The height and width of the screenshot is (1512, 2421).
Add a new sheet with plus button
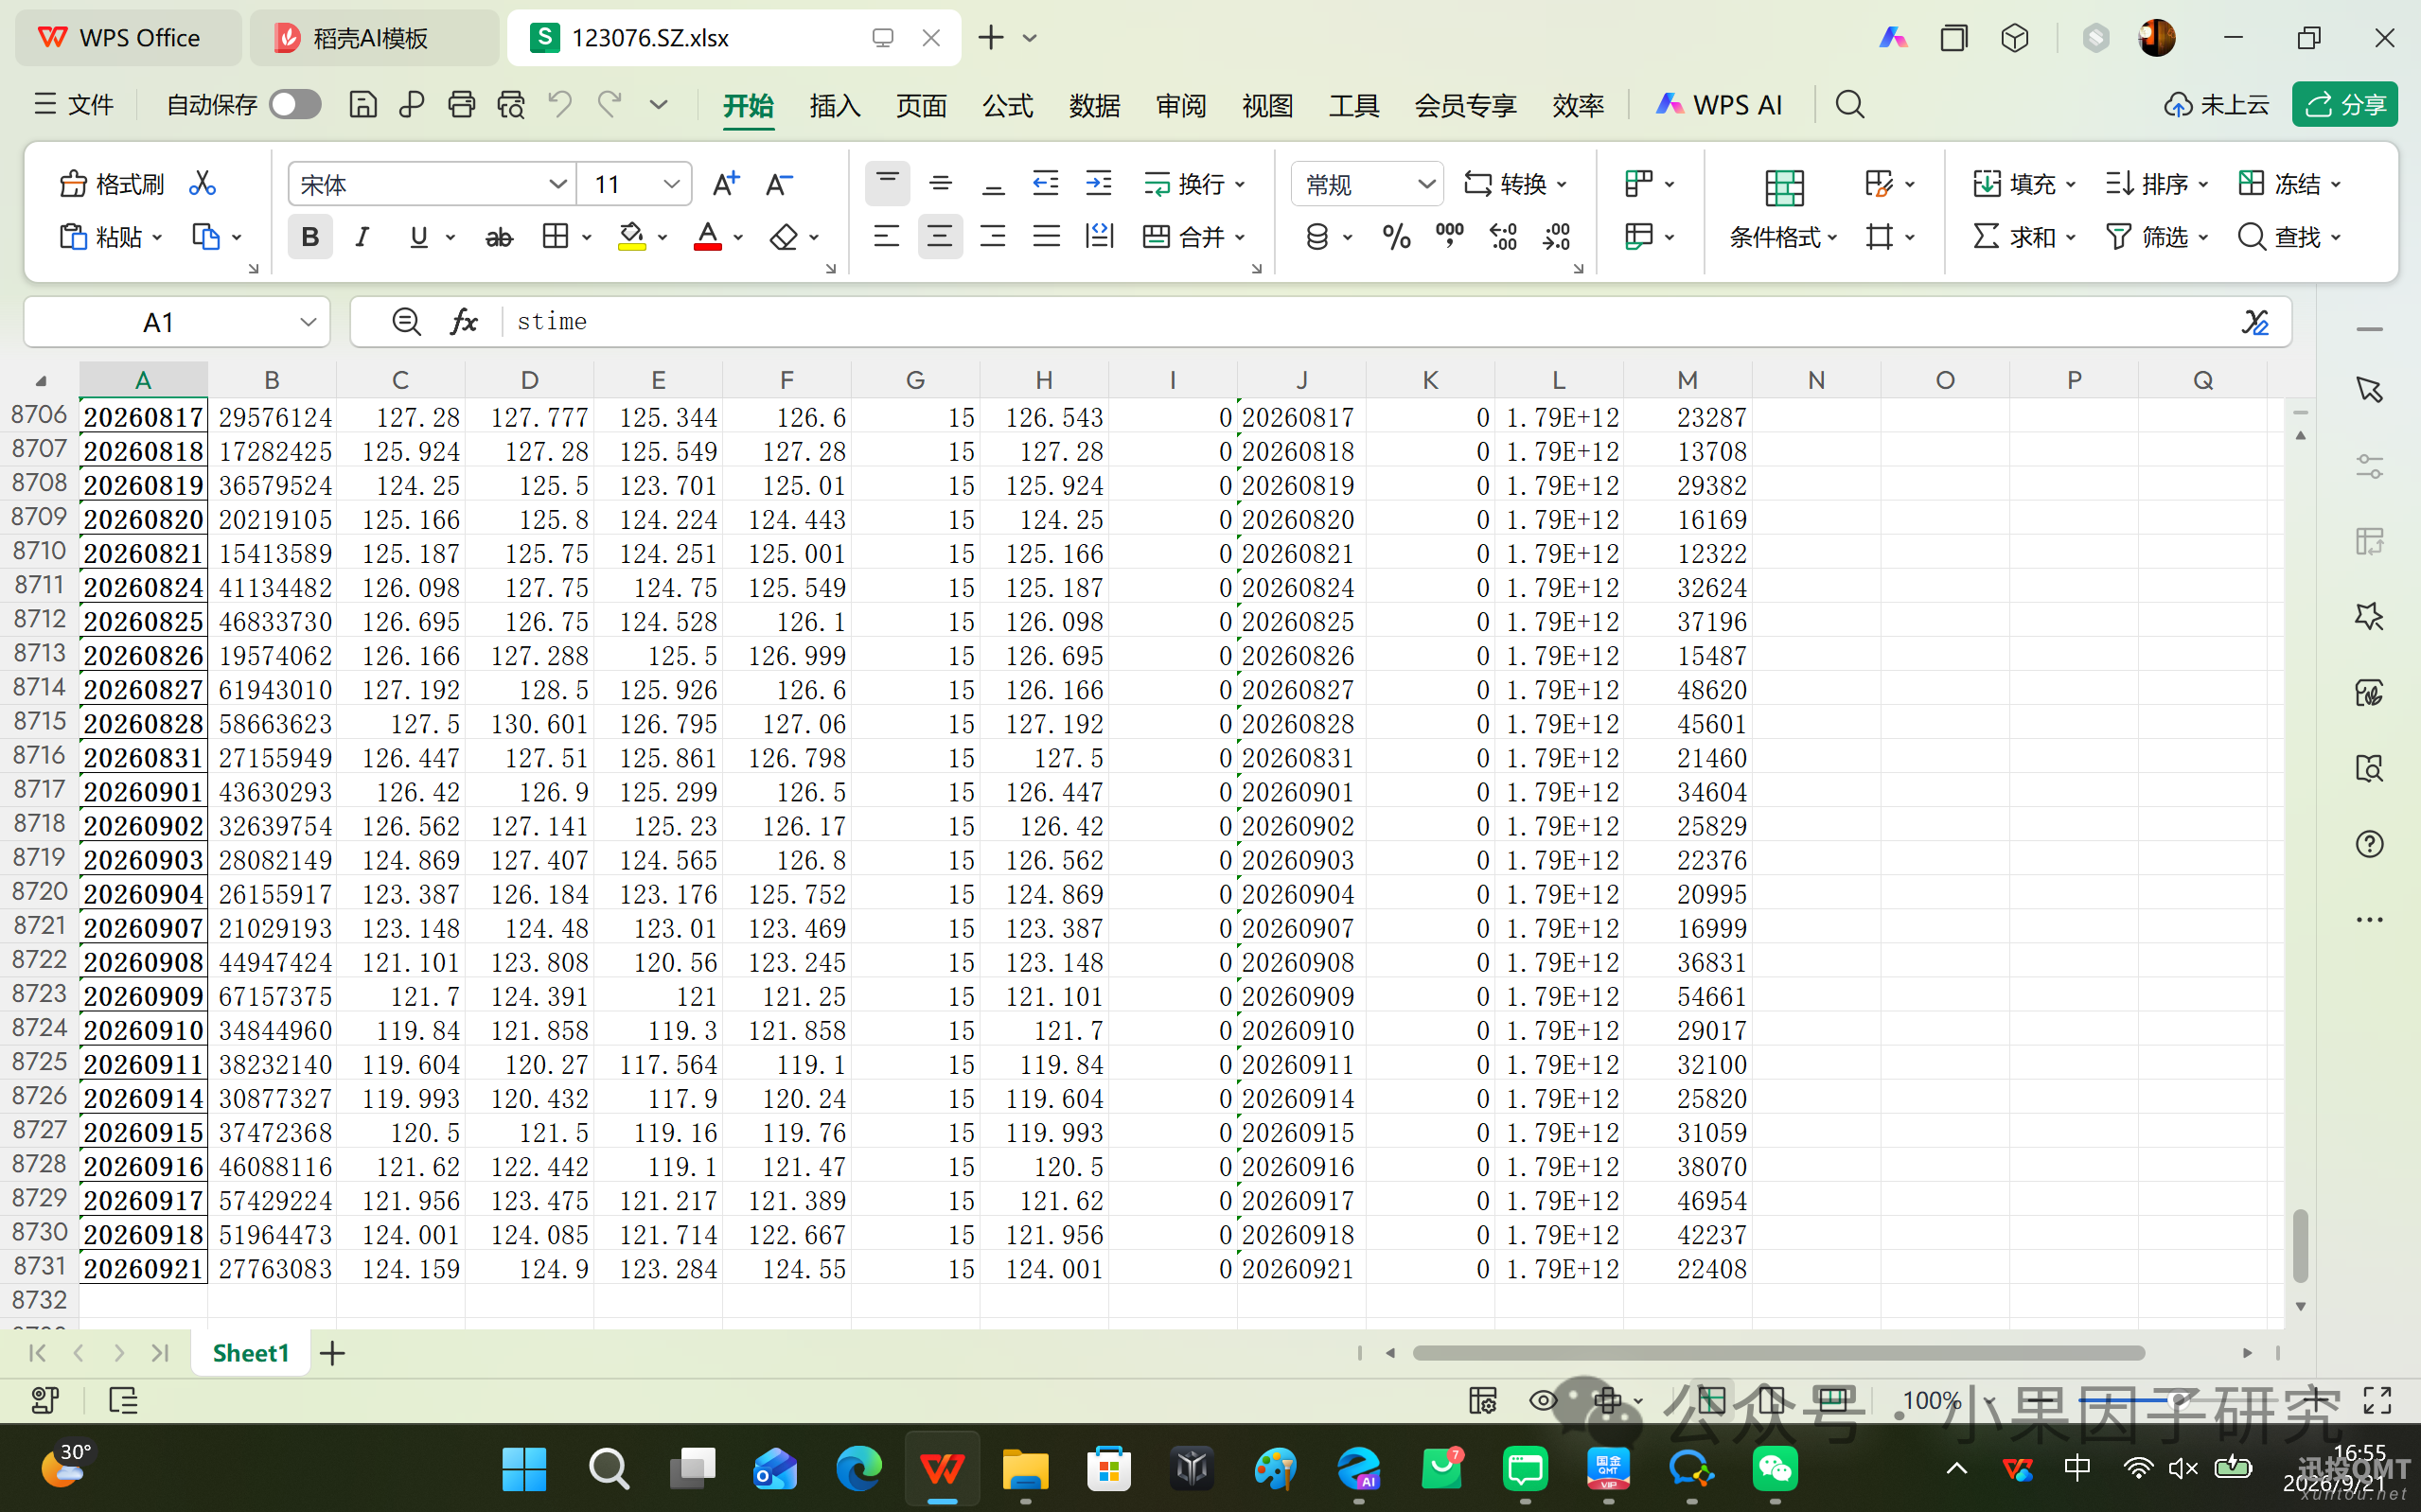332,1353
